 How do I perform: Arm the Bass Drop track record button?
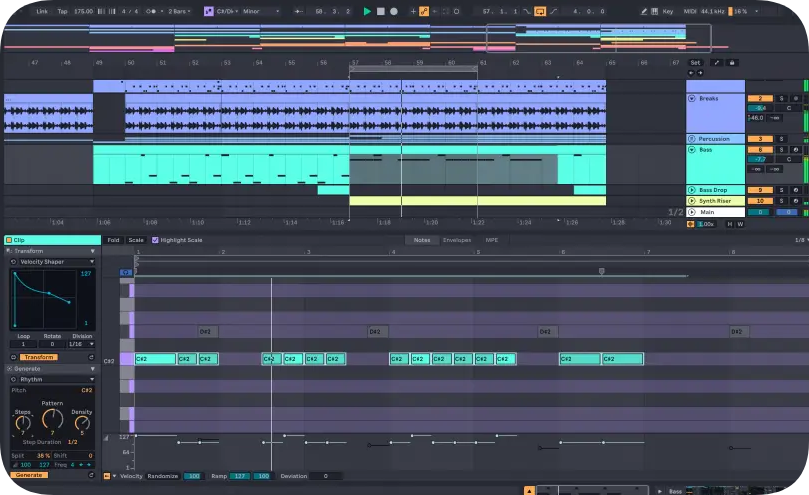pos(796,190)
